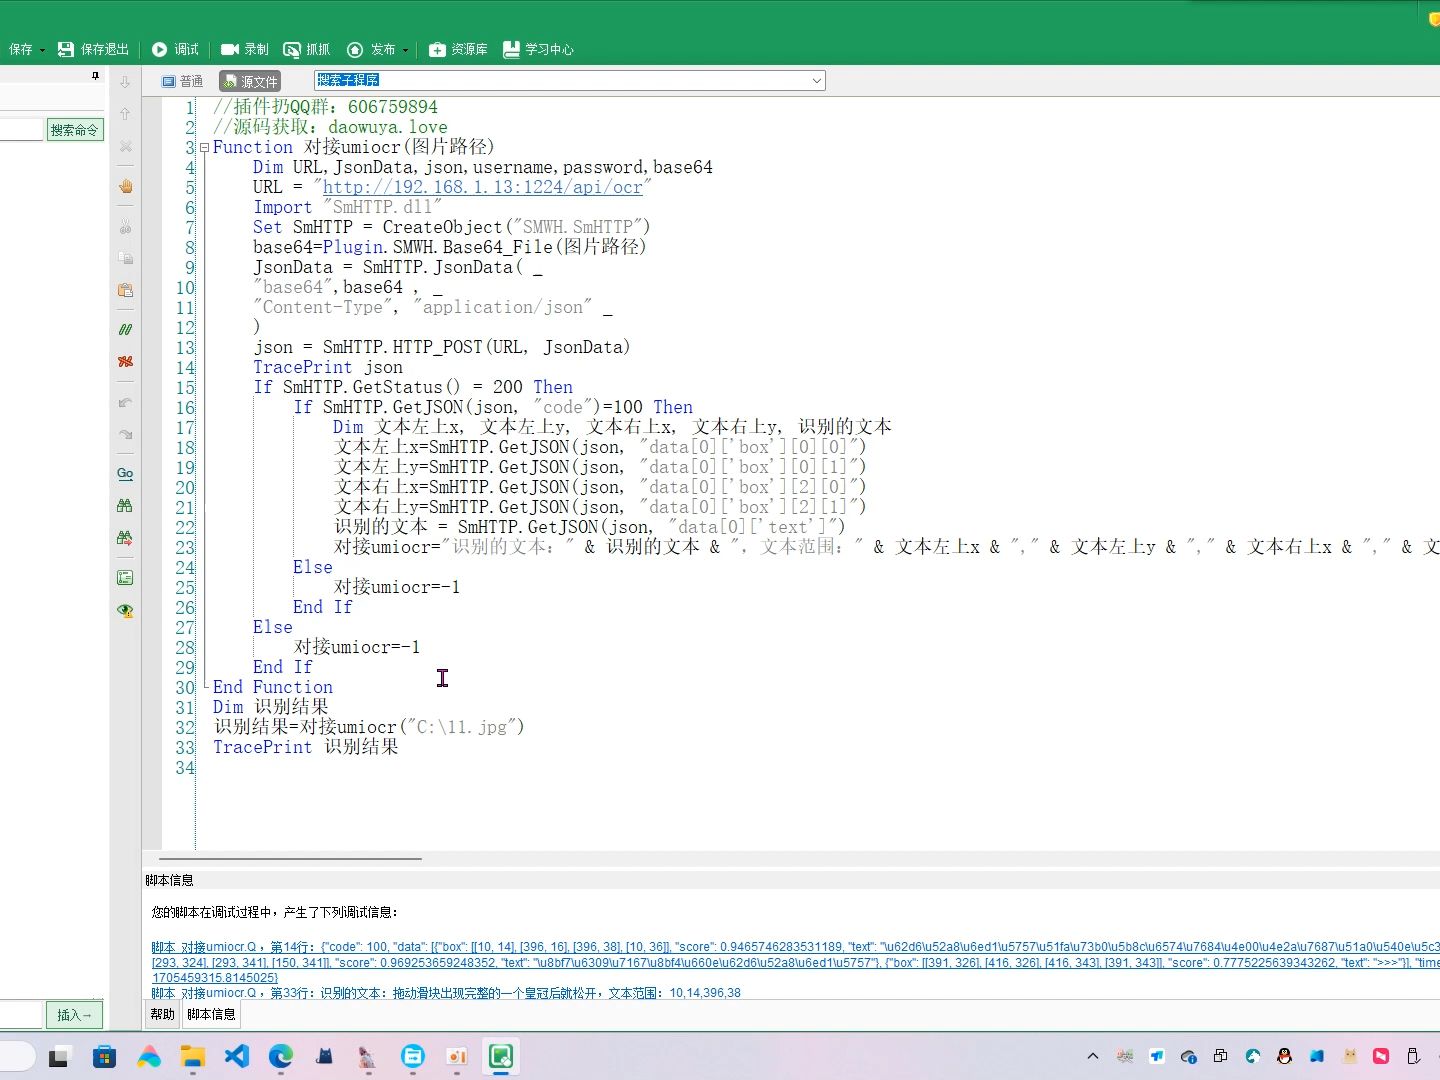Click the binoculars find-and-replace icon
This screenshot has width=1440, height=1080.
(x=125, y=537)
